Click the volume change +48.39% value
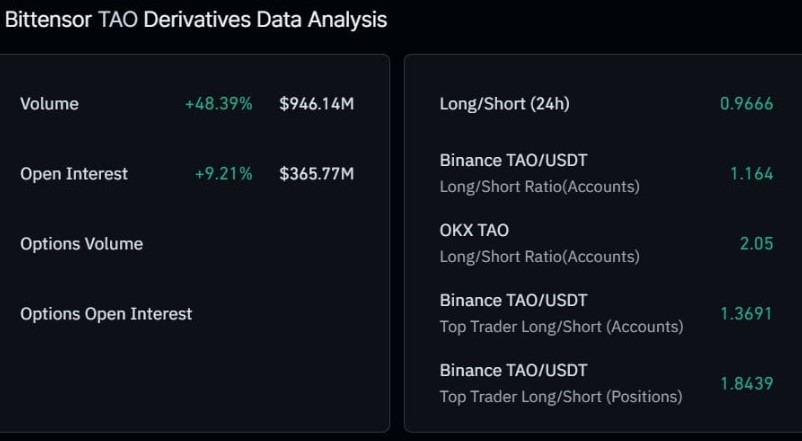 (x=218, y=104)
